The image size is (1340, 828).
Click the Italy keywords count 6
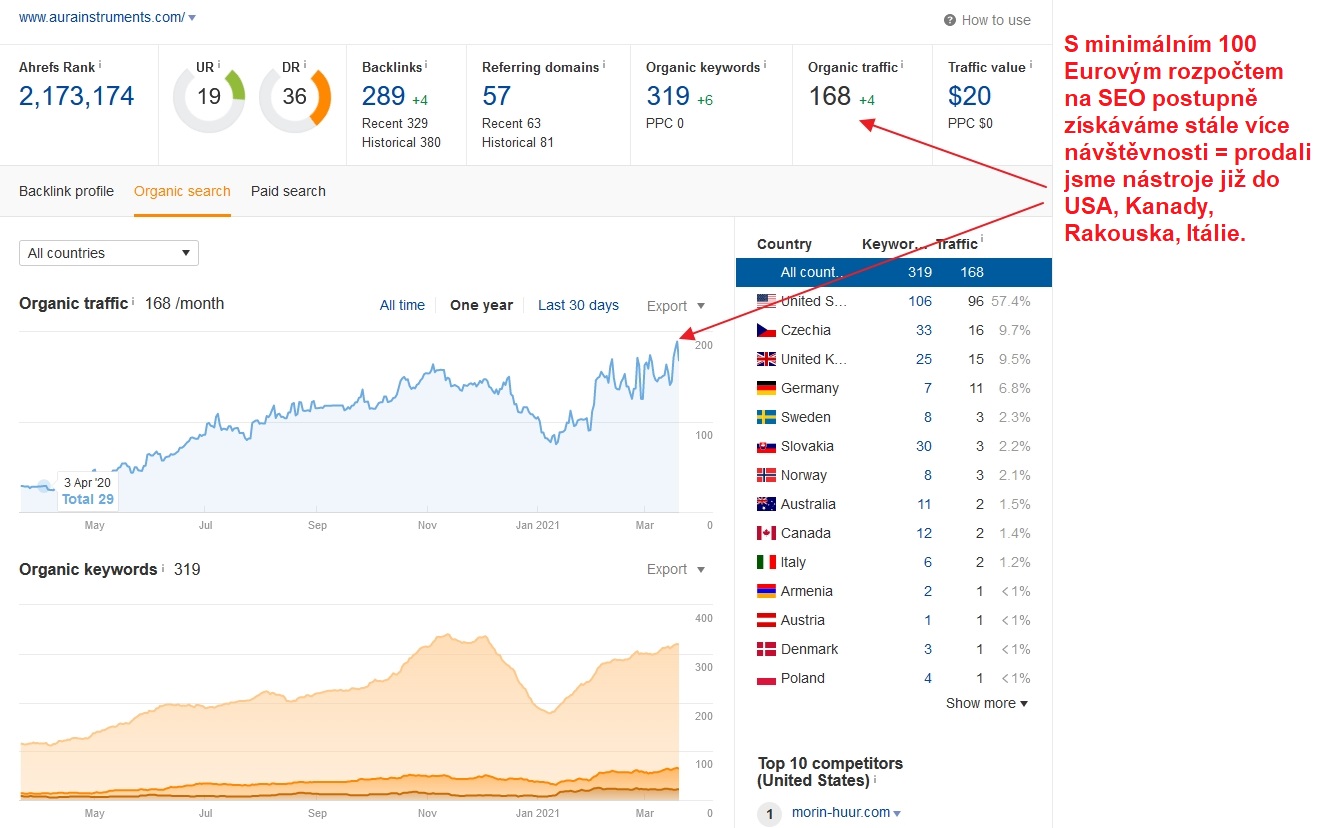[x=928, y=562]
